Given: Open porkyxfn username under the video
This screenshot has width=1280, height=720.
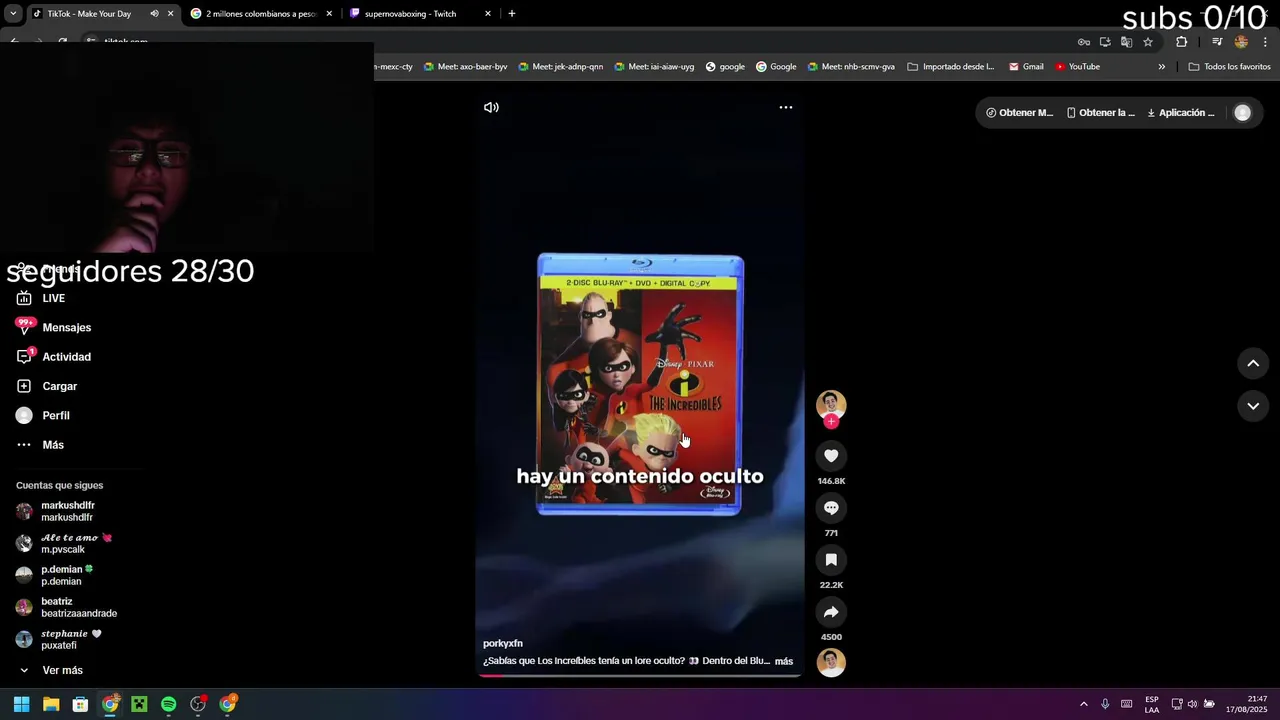Looking at the screenshot, I should tap(503, 643).
